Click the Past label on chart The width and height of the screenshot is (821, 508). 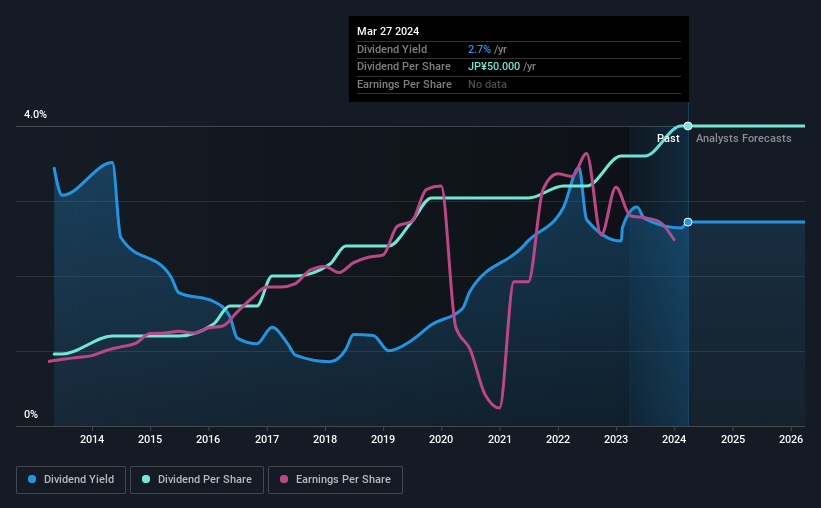coord(668,138)
